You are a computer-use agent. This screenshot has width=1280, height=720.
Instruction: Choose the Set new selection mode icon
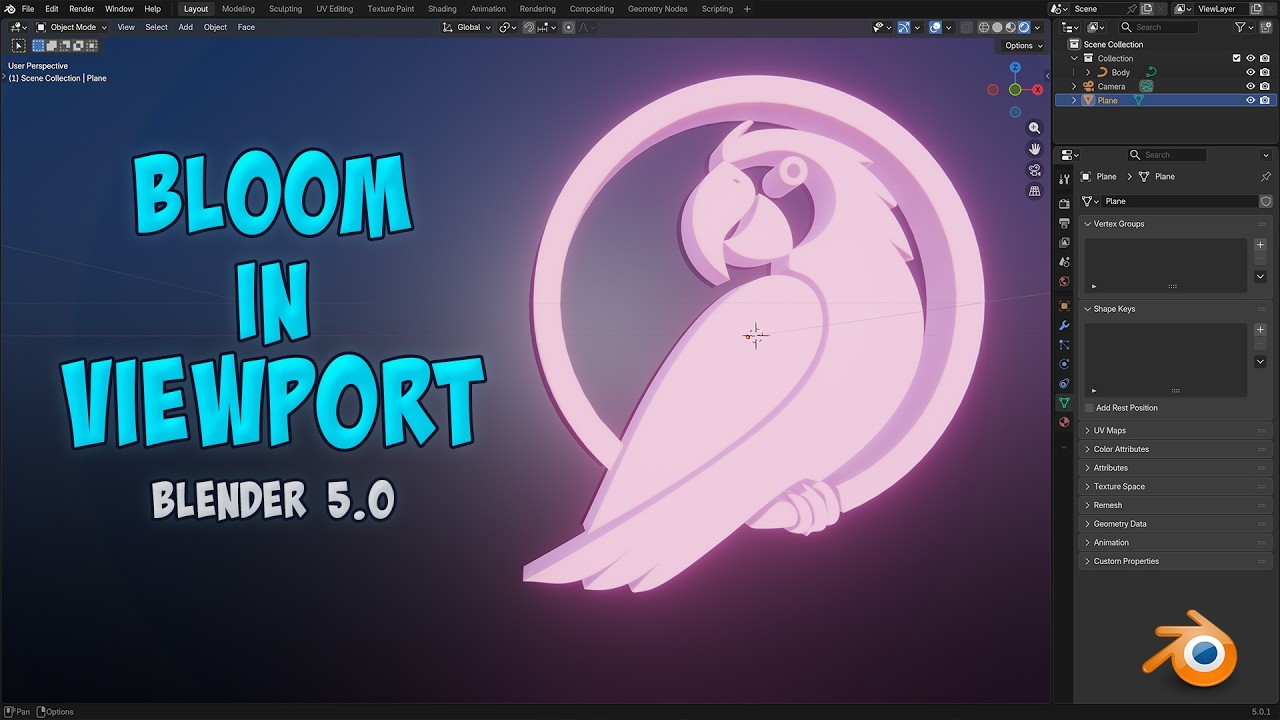point(39,45)
